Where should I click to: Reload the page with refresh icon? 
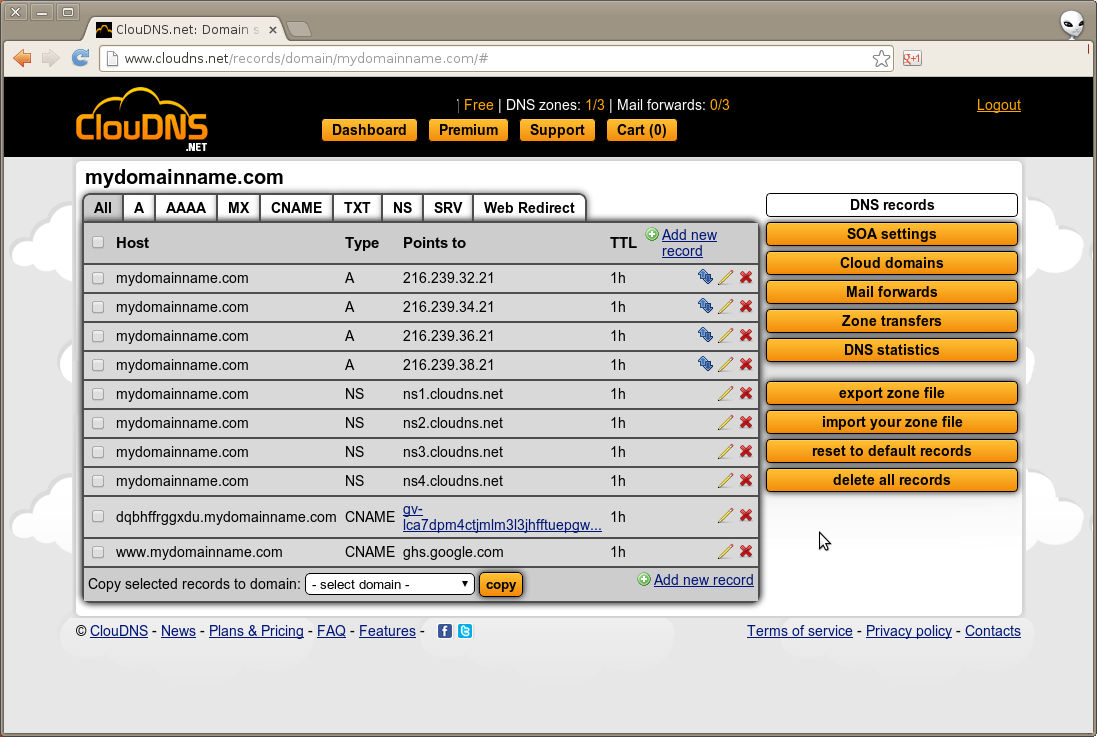point(80,58)
